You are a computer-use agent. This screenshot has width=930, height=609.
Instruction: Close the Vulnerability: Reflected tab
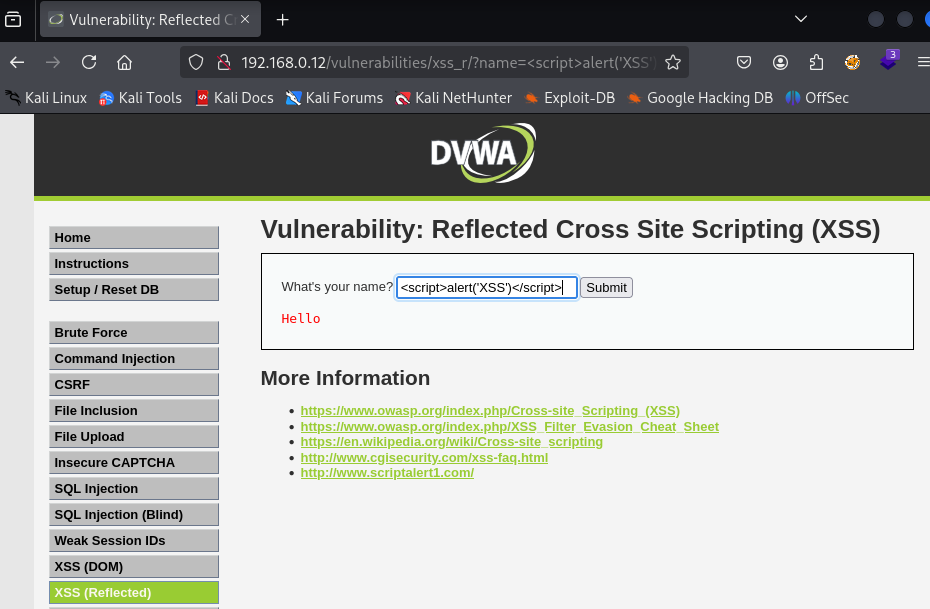245,19
